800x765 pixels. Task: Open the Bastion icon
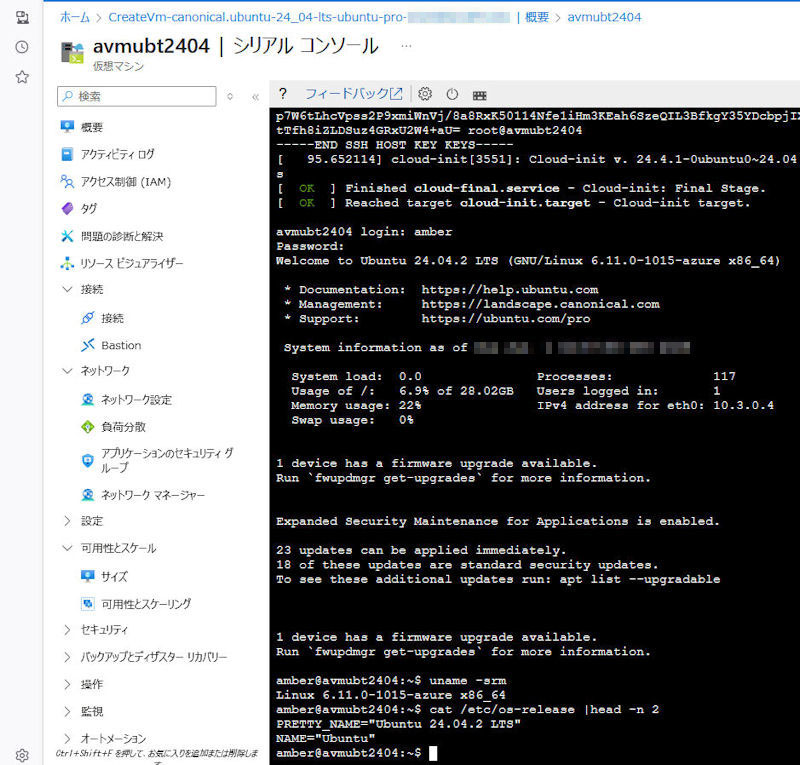pyautogui.click(x=88, y=345)
